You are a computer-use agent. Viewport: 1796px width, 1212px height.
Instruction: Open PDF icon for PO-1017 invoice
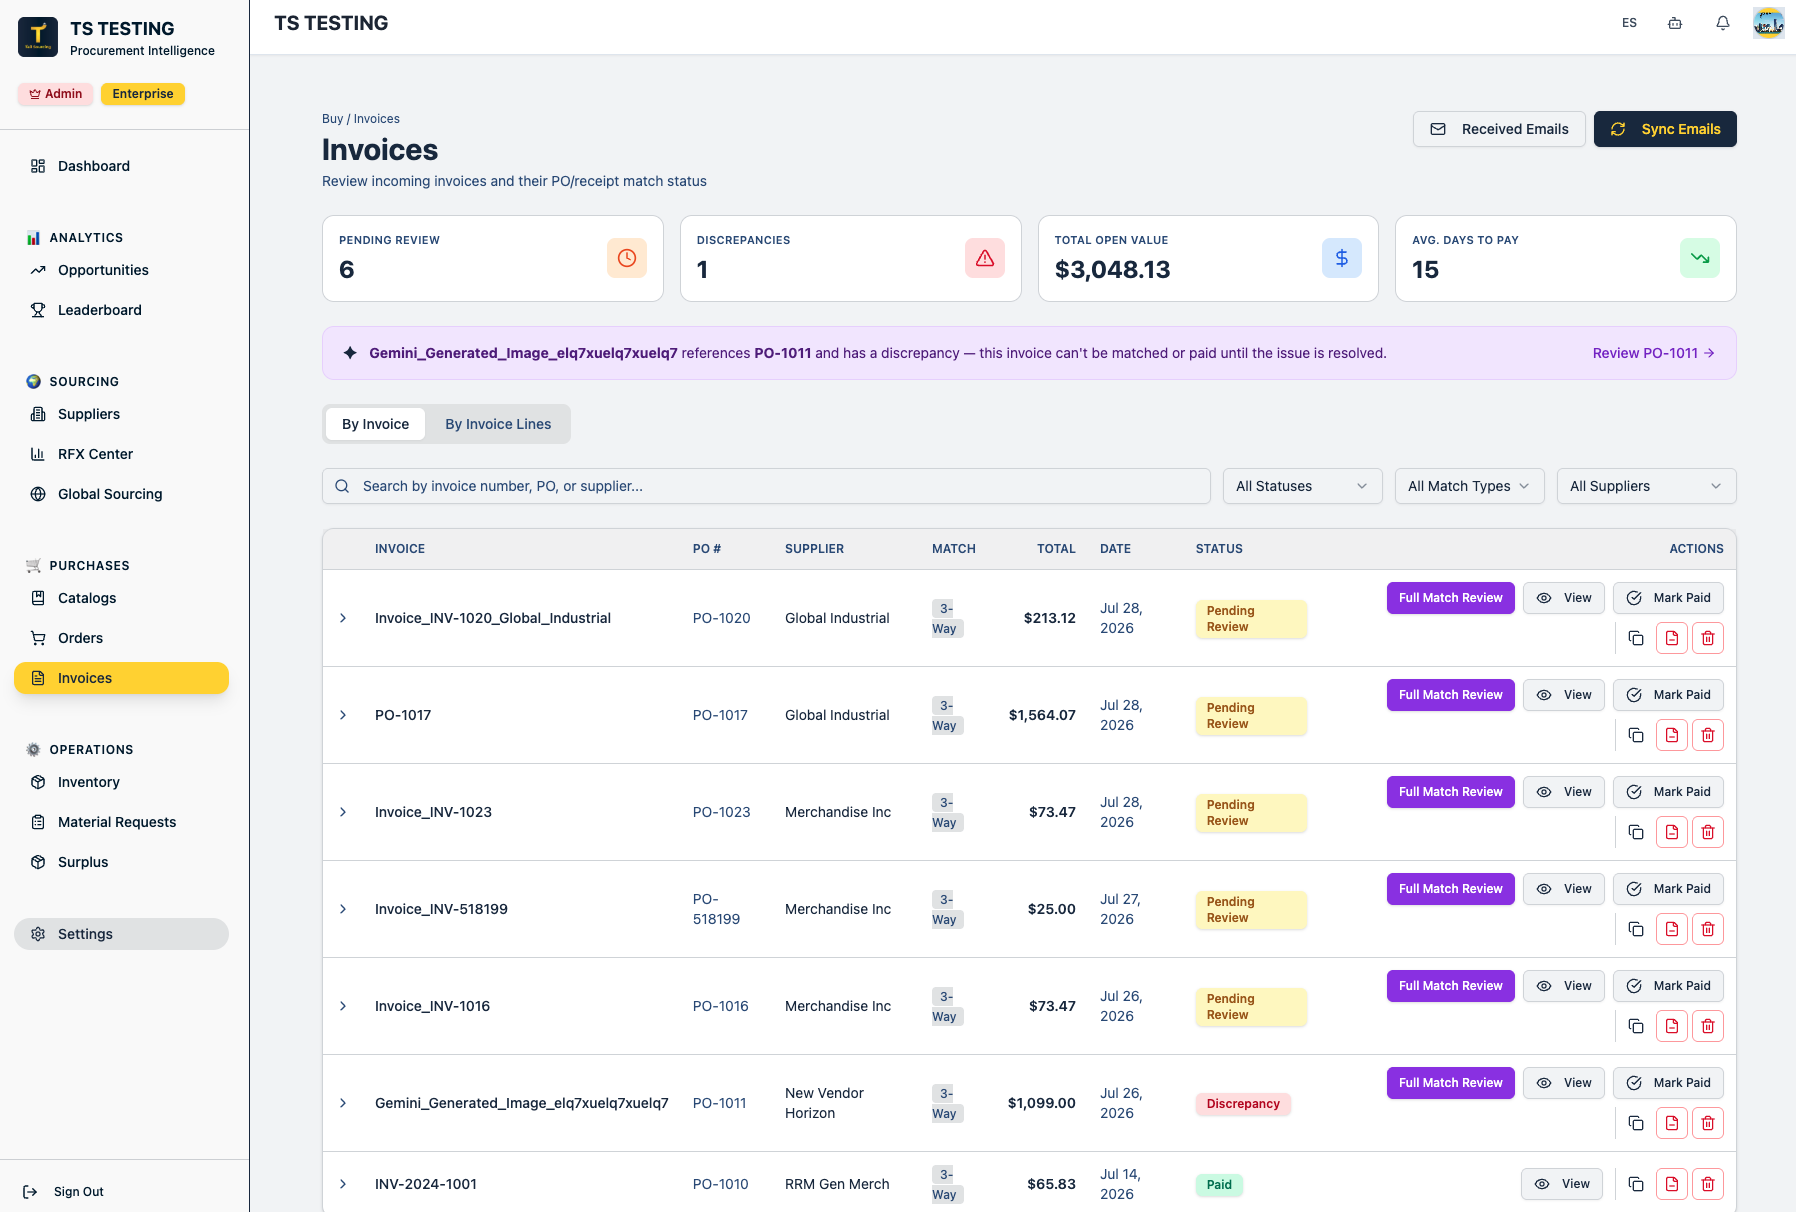(1672, 735)
